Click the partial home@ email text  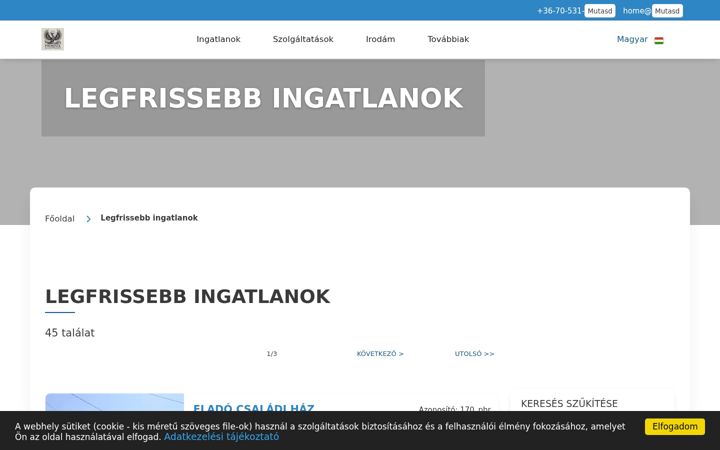coord(637,11)
